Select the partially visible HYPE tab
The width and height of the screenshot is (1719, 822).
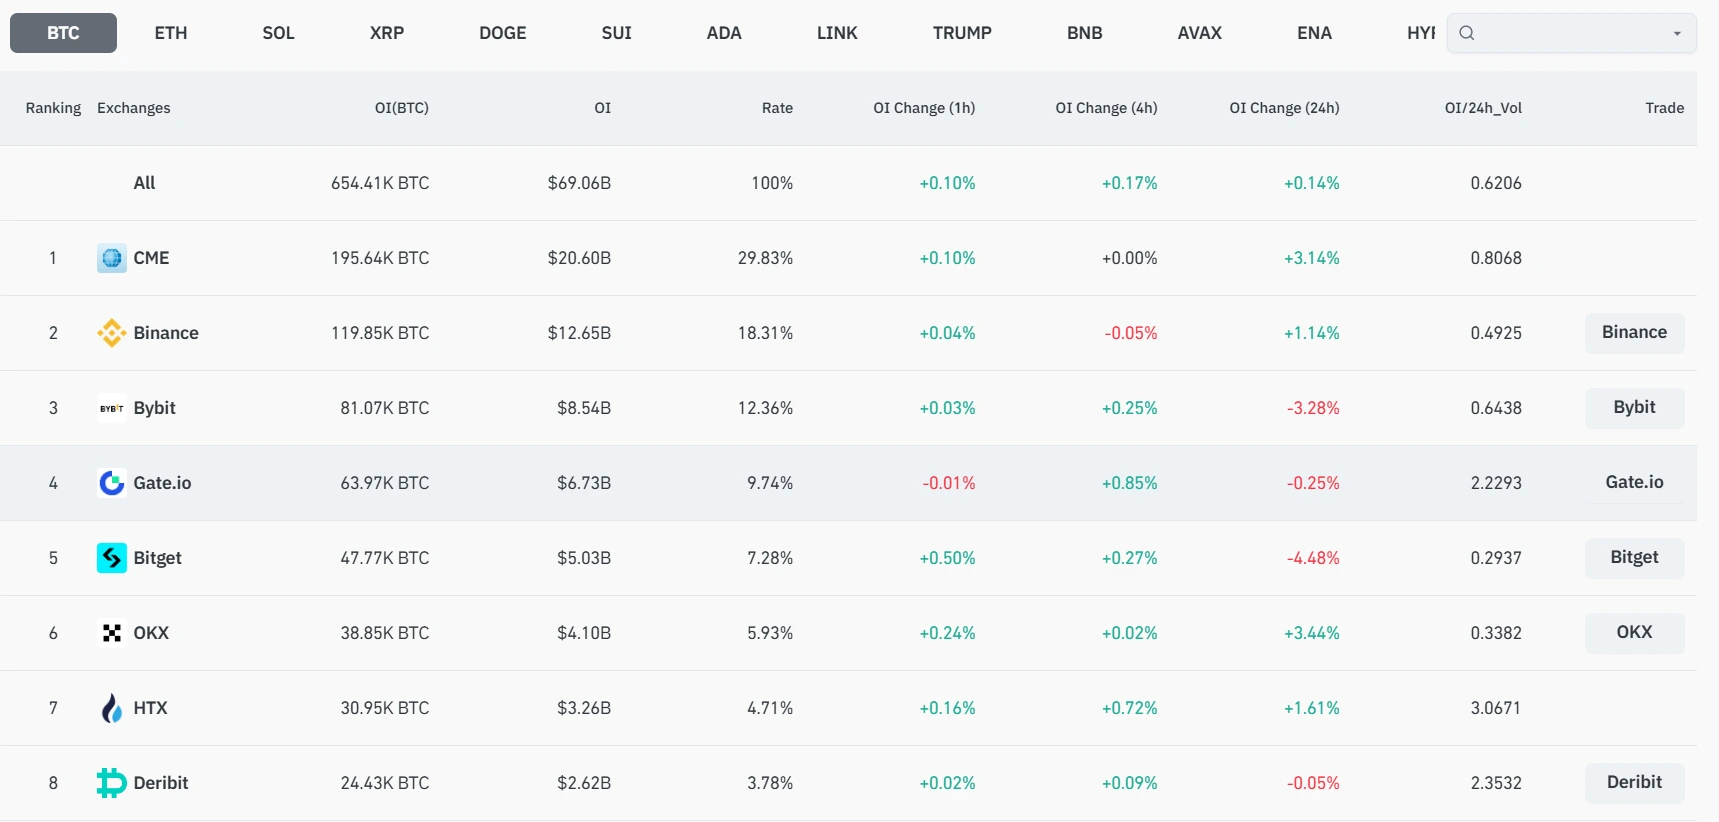click(1421, 33)
